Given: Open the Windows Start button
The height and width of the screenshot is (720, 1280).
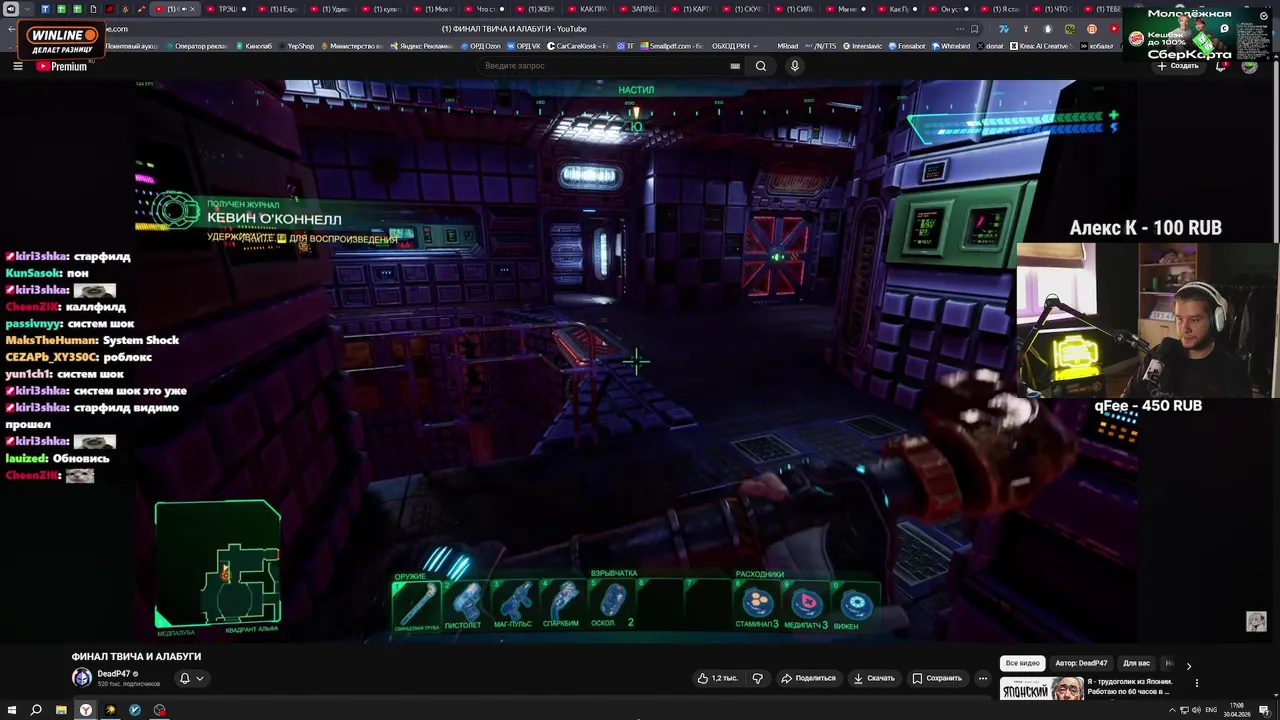Looking at the screenshot, I should point(11,710).
